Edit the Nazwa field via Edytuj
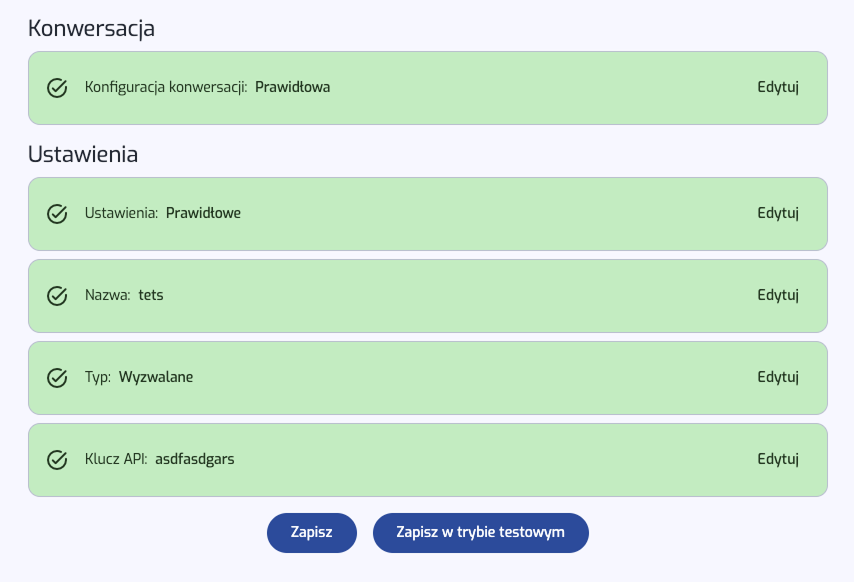 click(x=778, y=296)
